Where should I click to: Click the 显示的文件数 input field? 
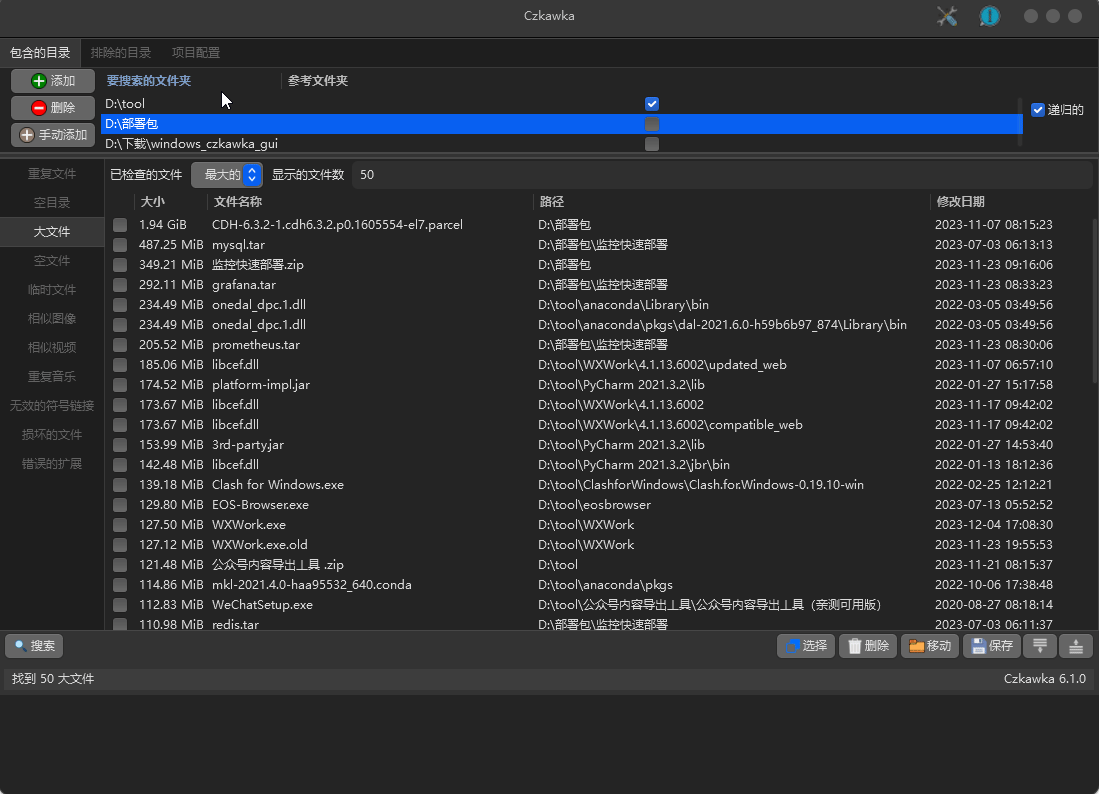click(720, 175)
